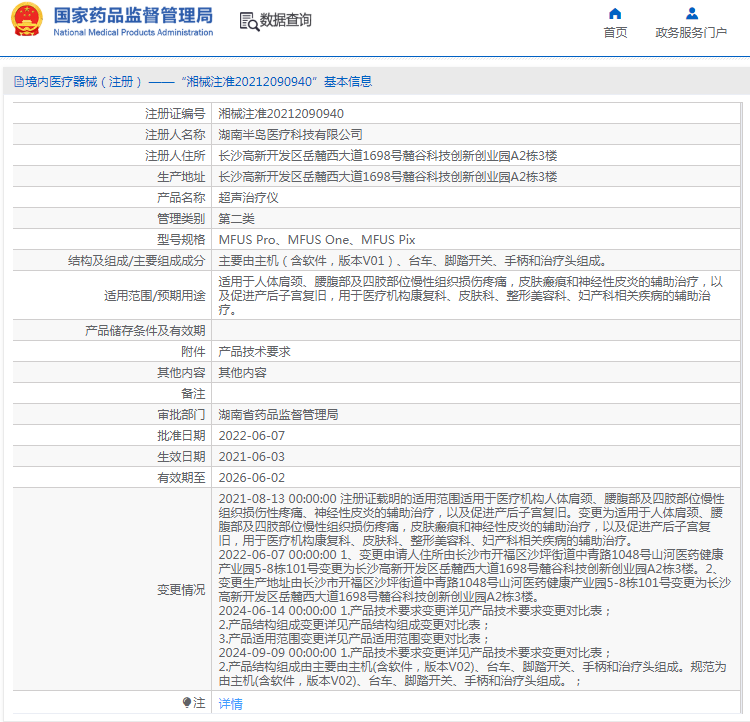Viewport: 750px width, 722px height.
Task: Click the product name 超声治疗仪
Action: tap(249, 198)
